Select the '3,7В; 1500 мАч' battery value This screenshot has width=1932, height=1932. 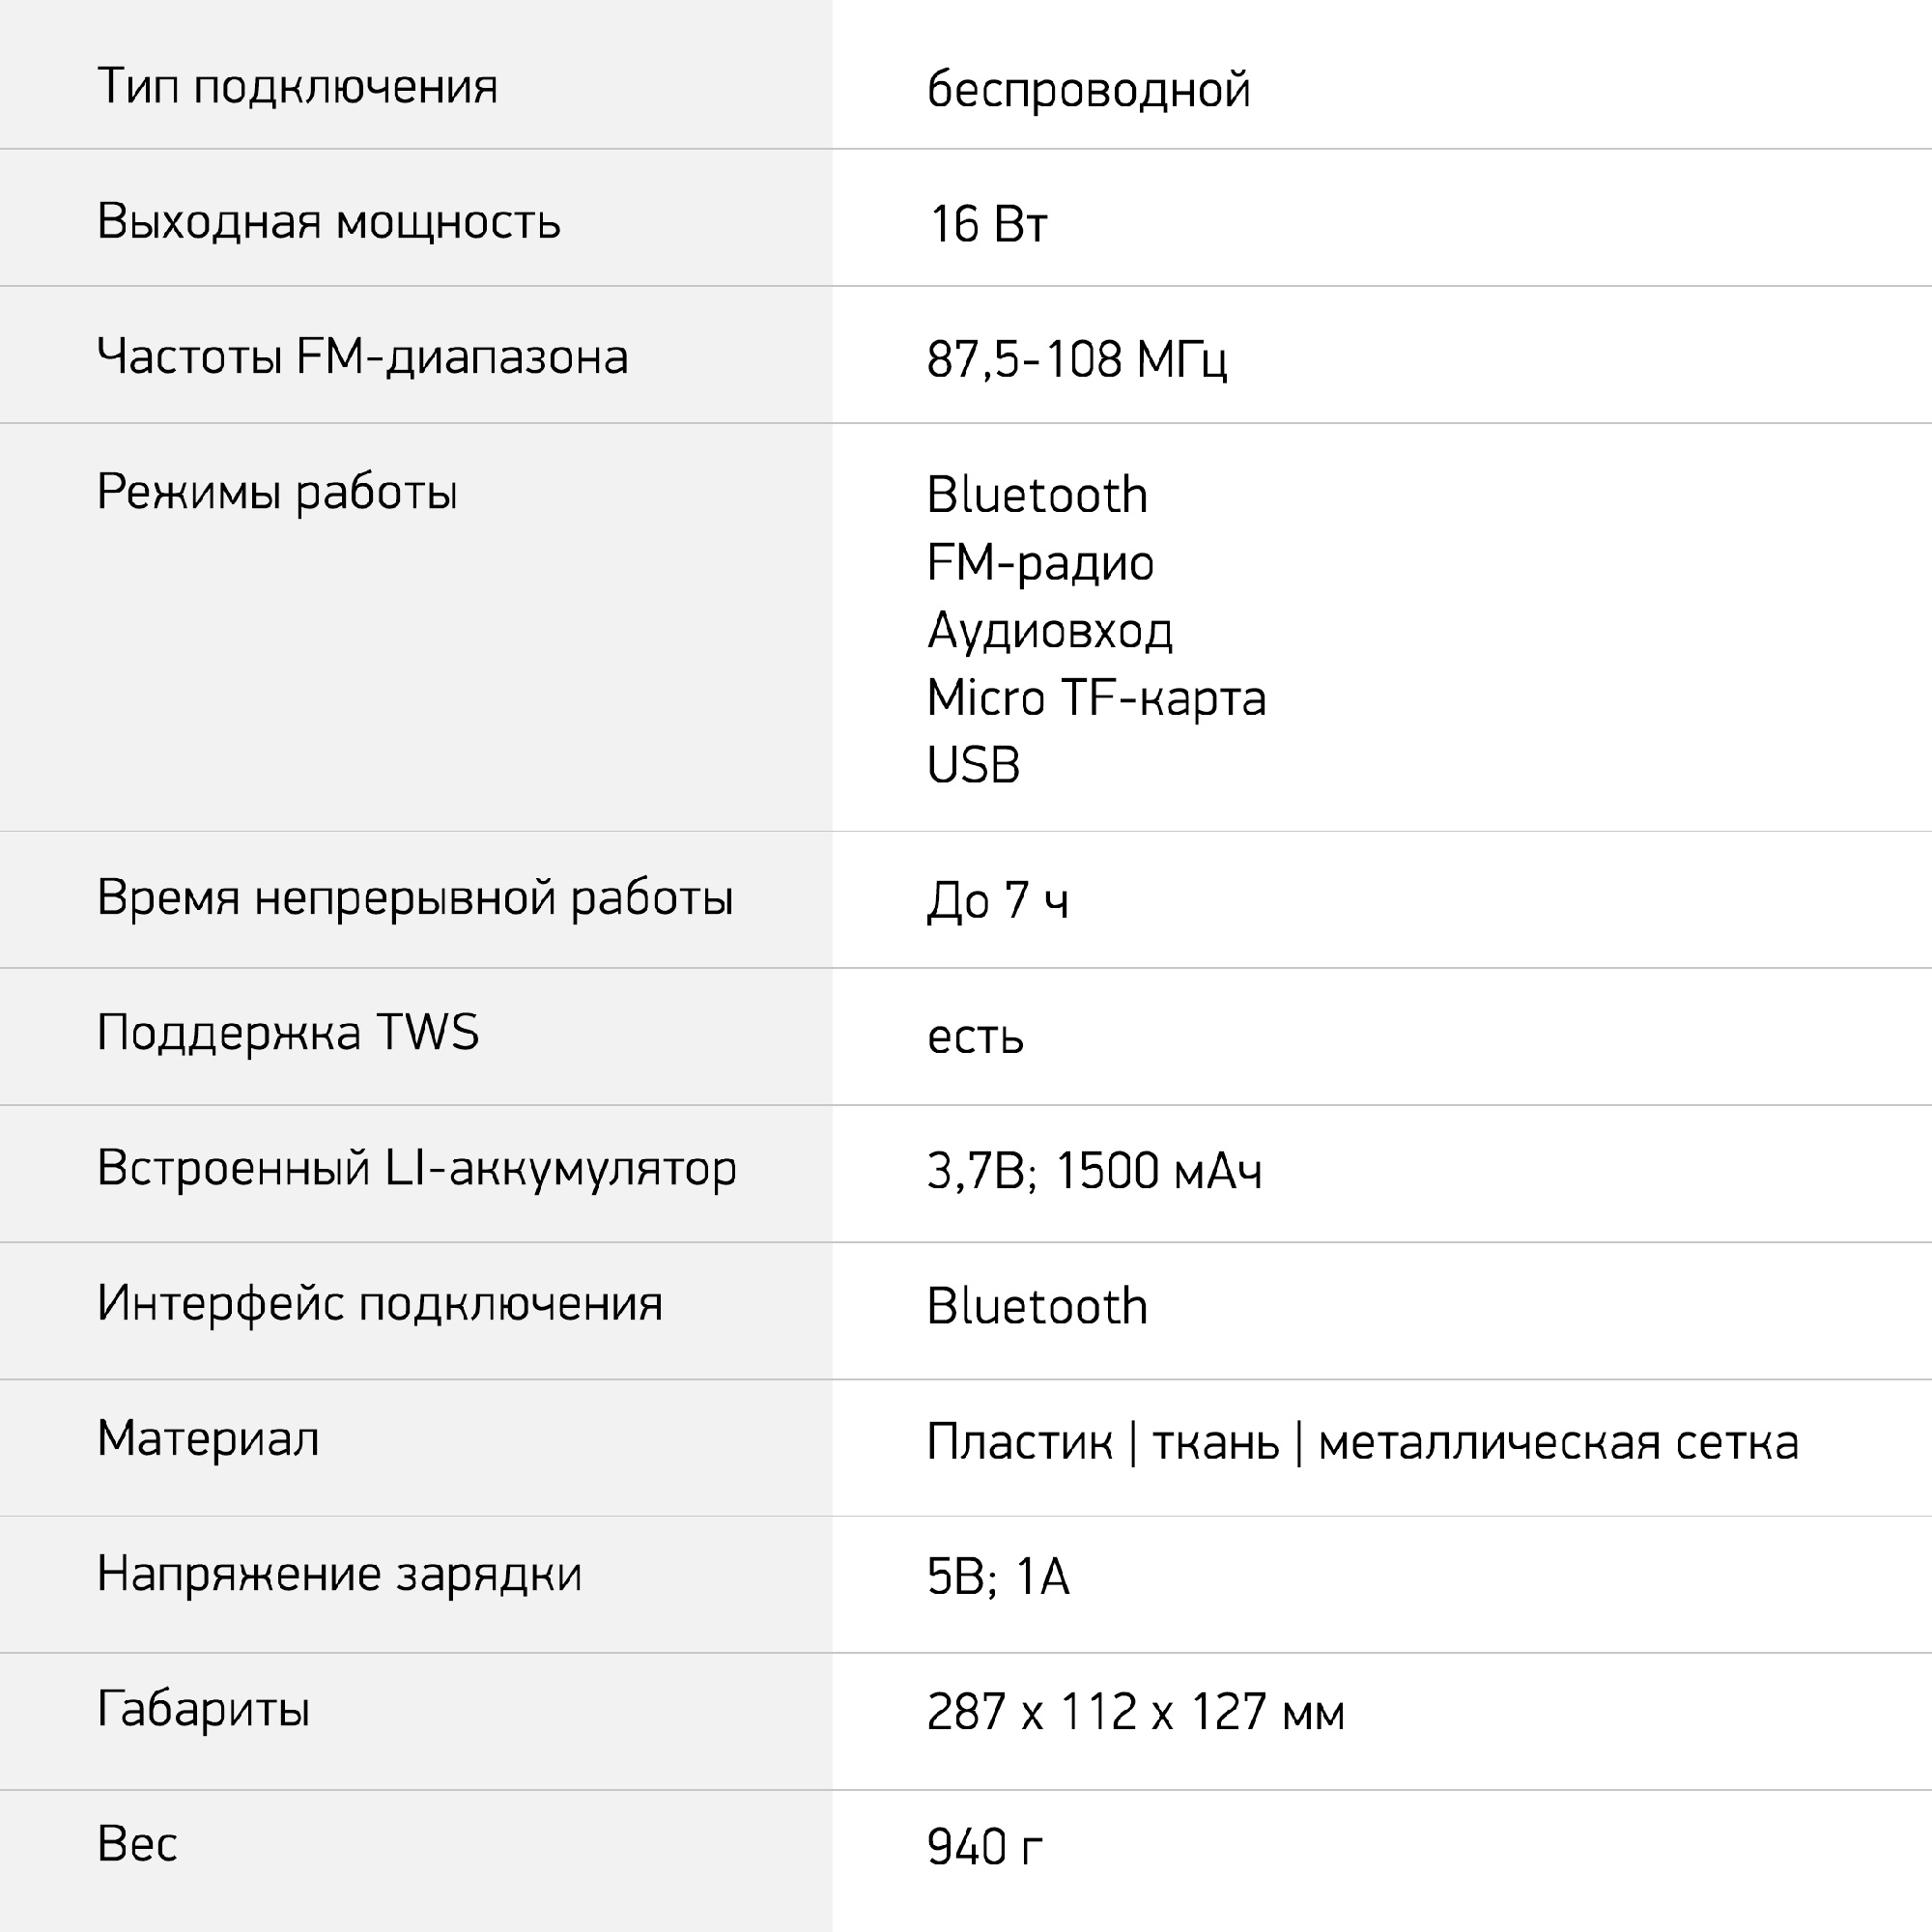click(x=1094, y=1171)
